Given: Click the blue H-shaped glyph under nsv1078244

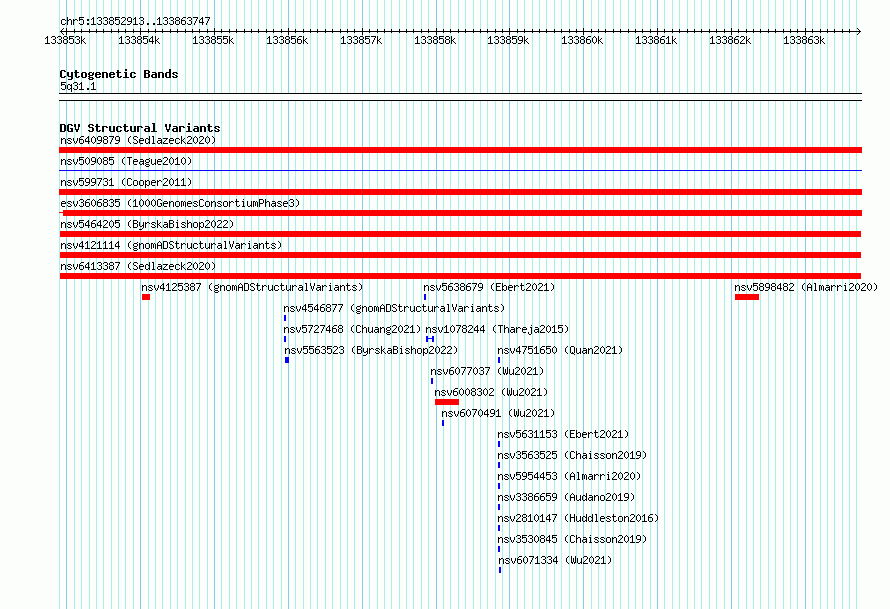Looking at the screenshot, I should point(430,339).
